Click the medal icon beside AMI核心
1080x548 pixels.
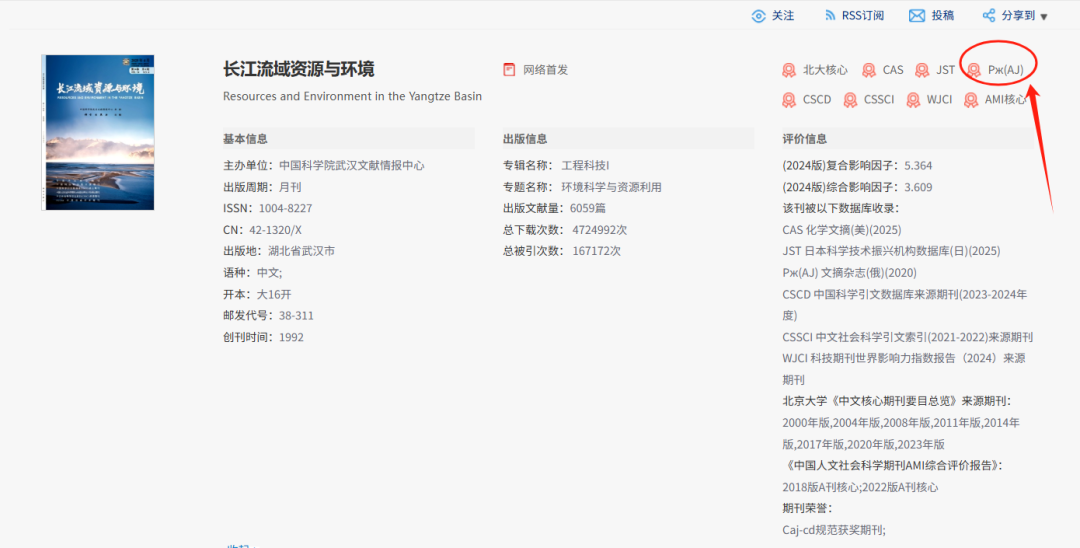pos(971,100)
